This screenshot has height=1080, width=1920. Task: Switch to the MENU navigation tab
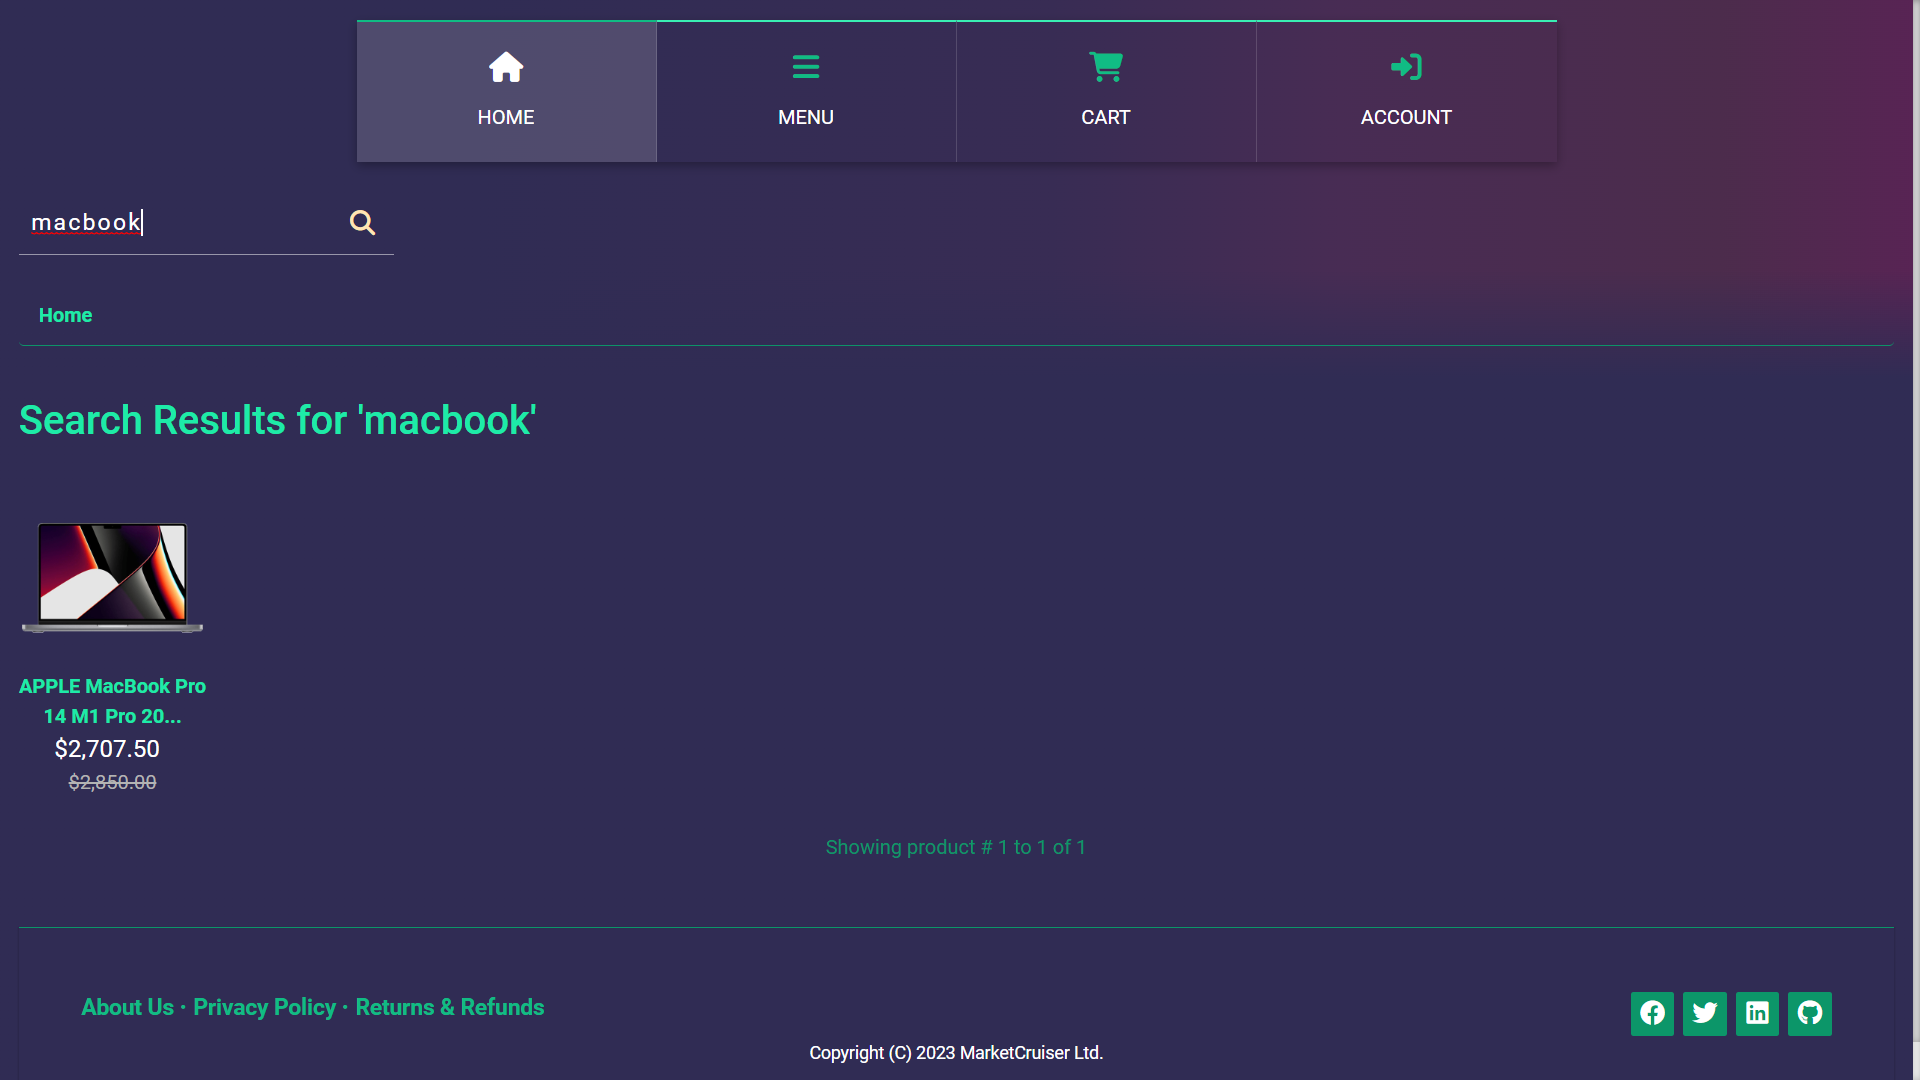806,117
